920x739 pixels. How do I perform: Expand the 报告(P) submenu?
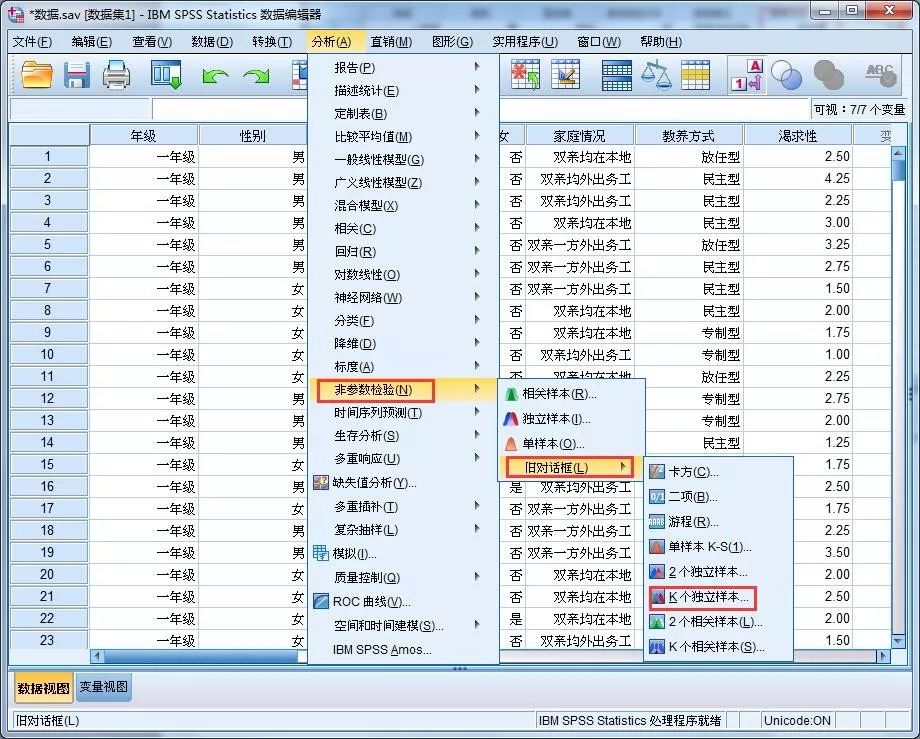[403, 67]
